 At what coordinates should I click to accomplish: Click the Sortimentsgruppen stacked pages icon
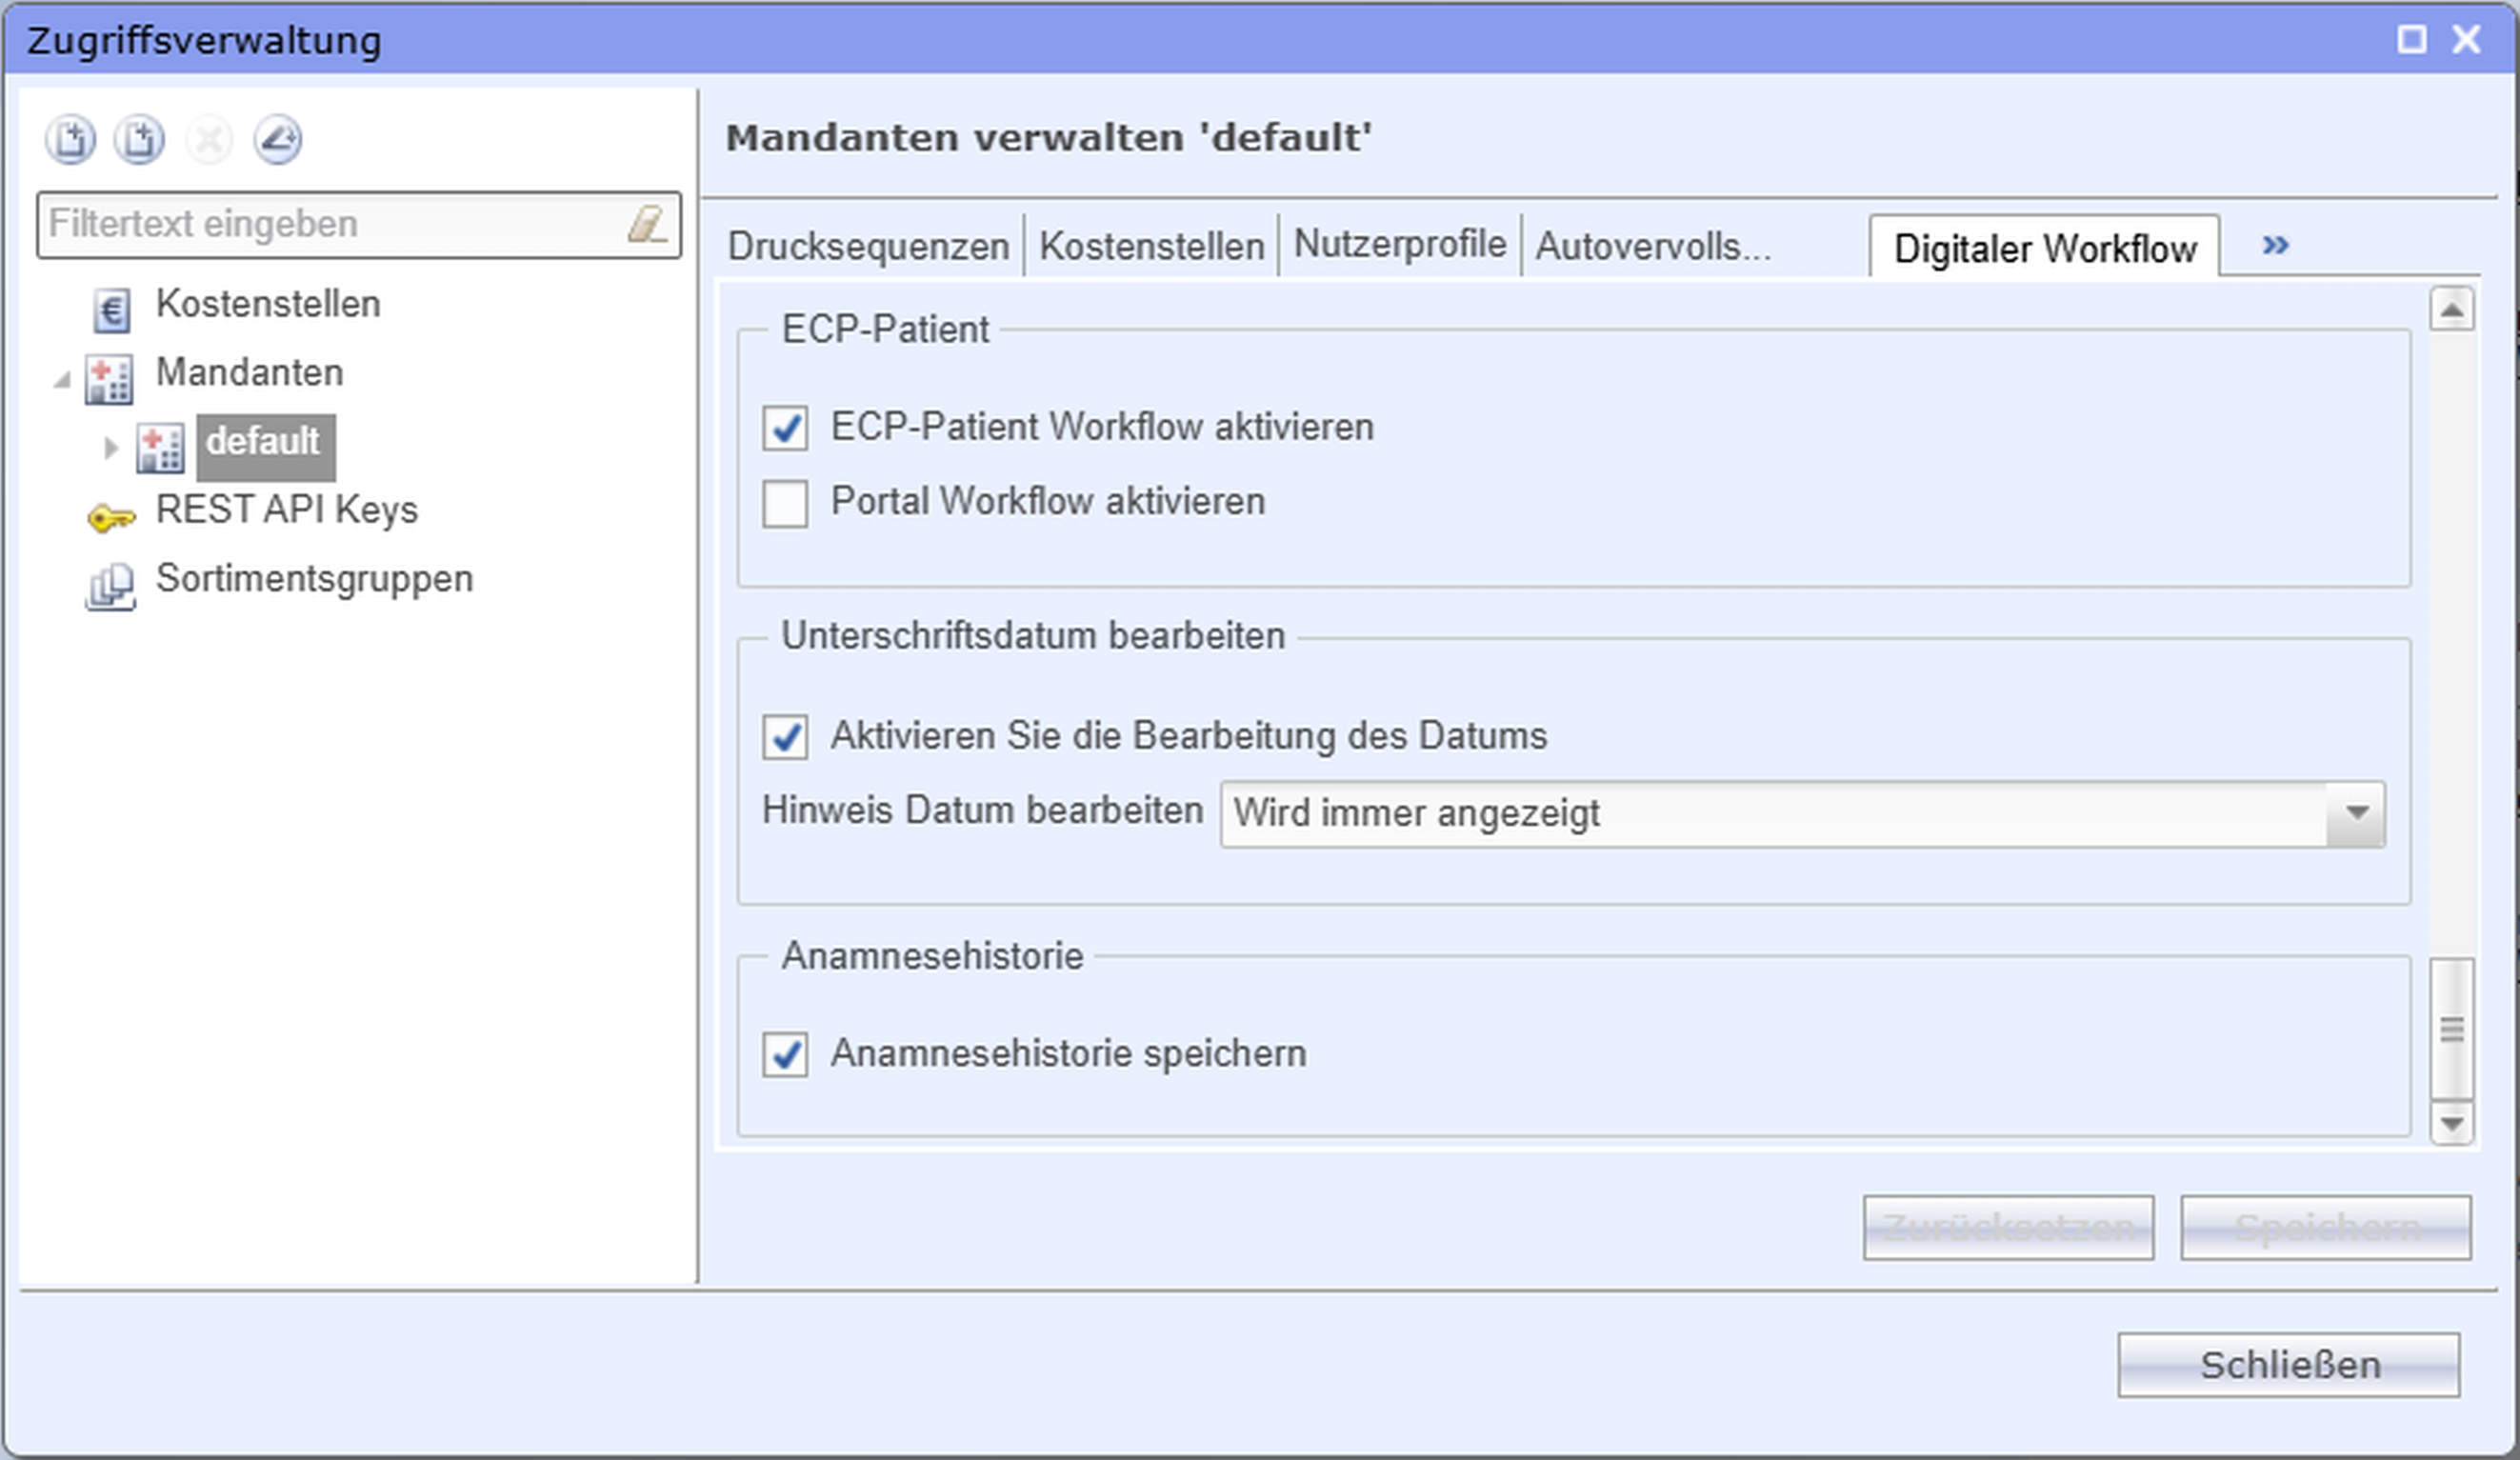110,586
